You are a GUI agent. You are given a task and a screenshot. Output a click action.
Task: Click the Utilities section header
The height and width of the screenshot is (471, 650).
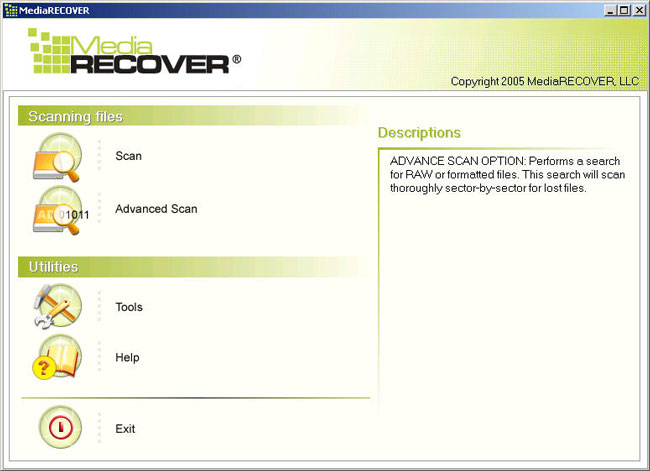pos(194,267)
